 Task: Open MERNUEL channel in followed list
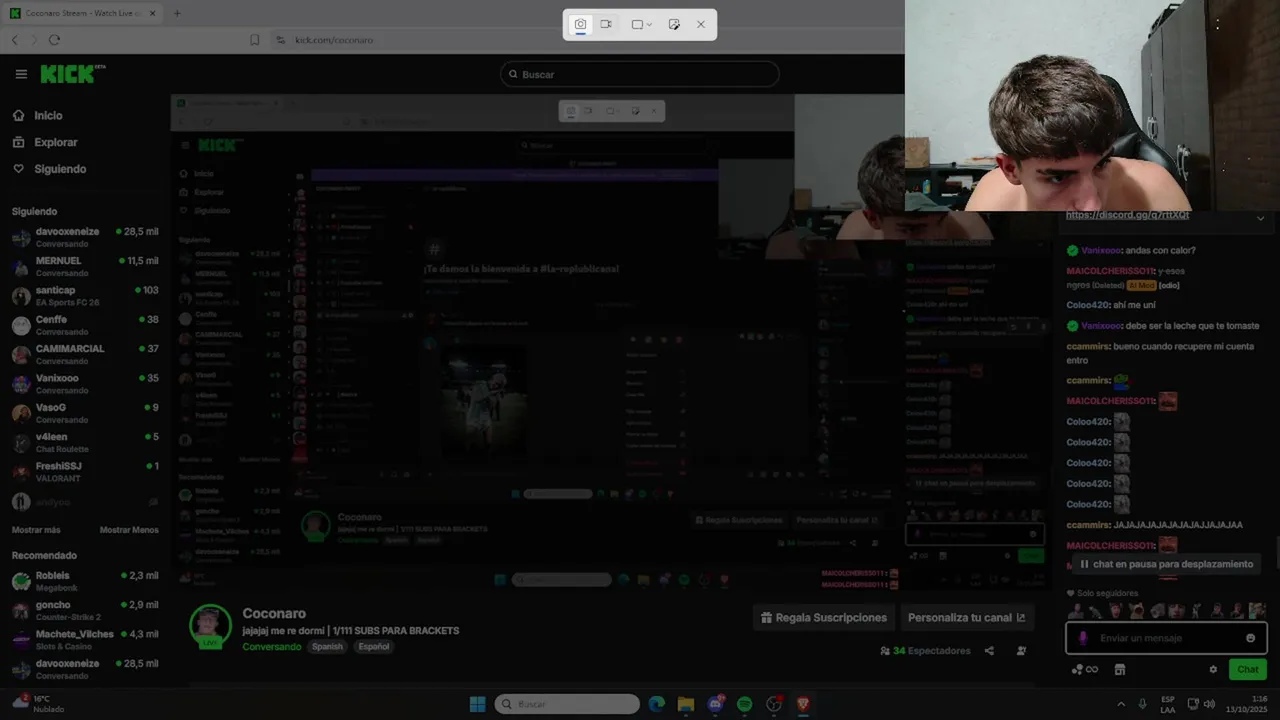click(84, 266)
